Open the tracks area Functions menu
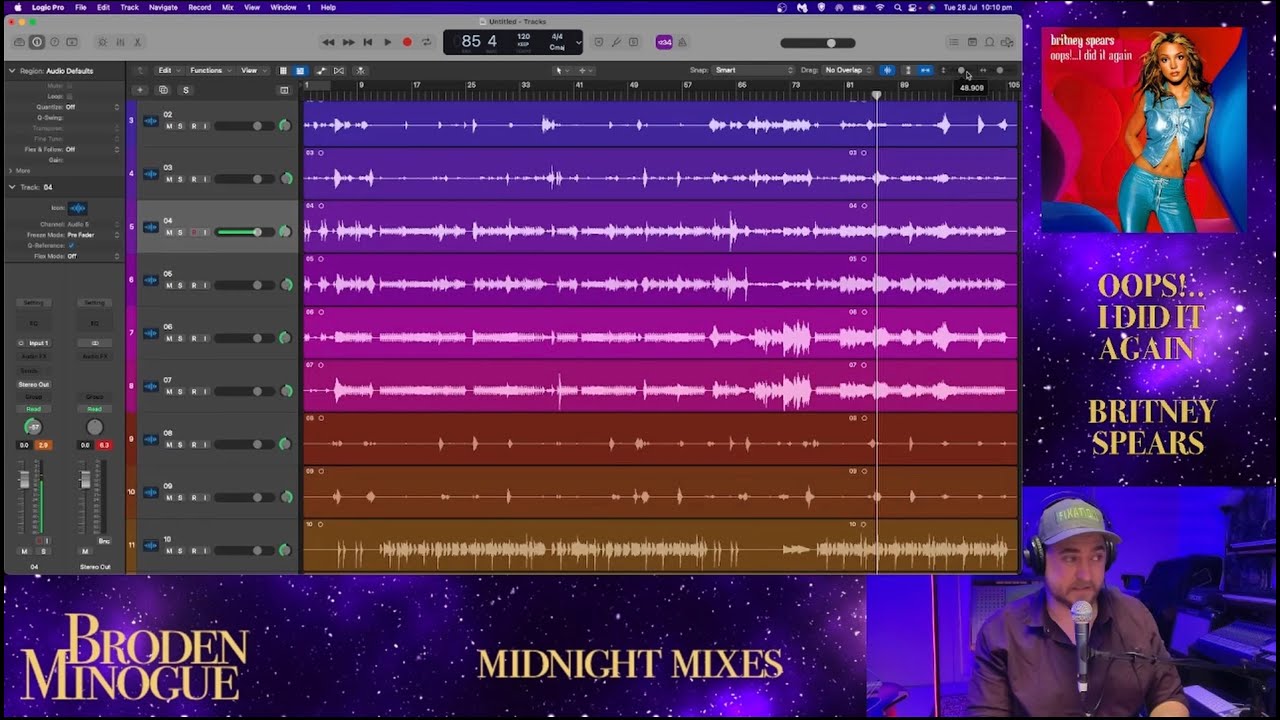 point(210,70)
